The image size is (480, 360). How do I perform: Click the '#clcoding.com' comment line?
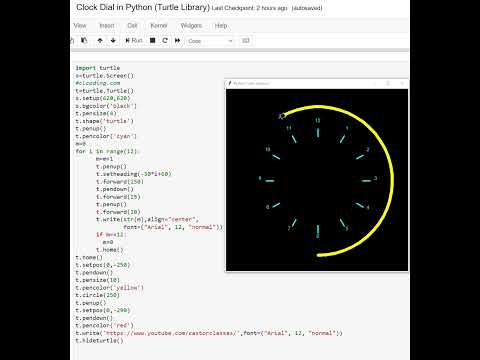[x=98, y=83]
